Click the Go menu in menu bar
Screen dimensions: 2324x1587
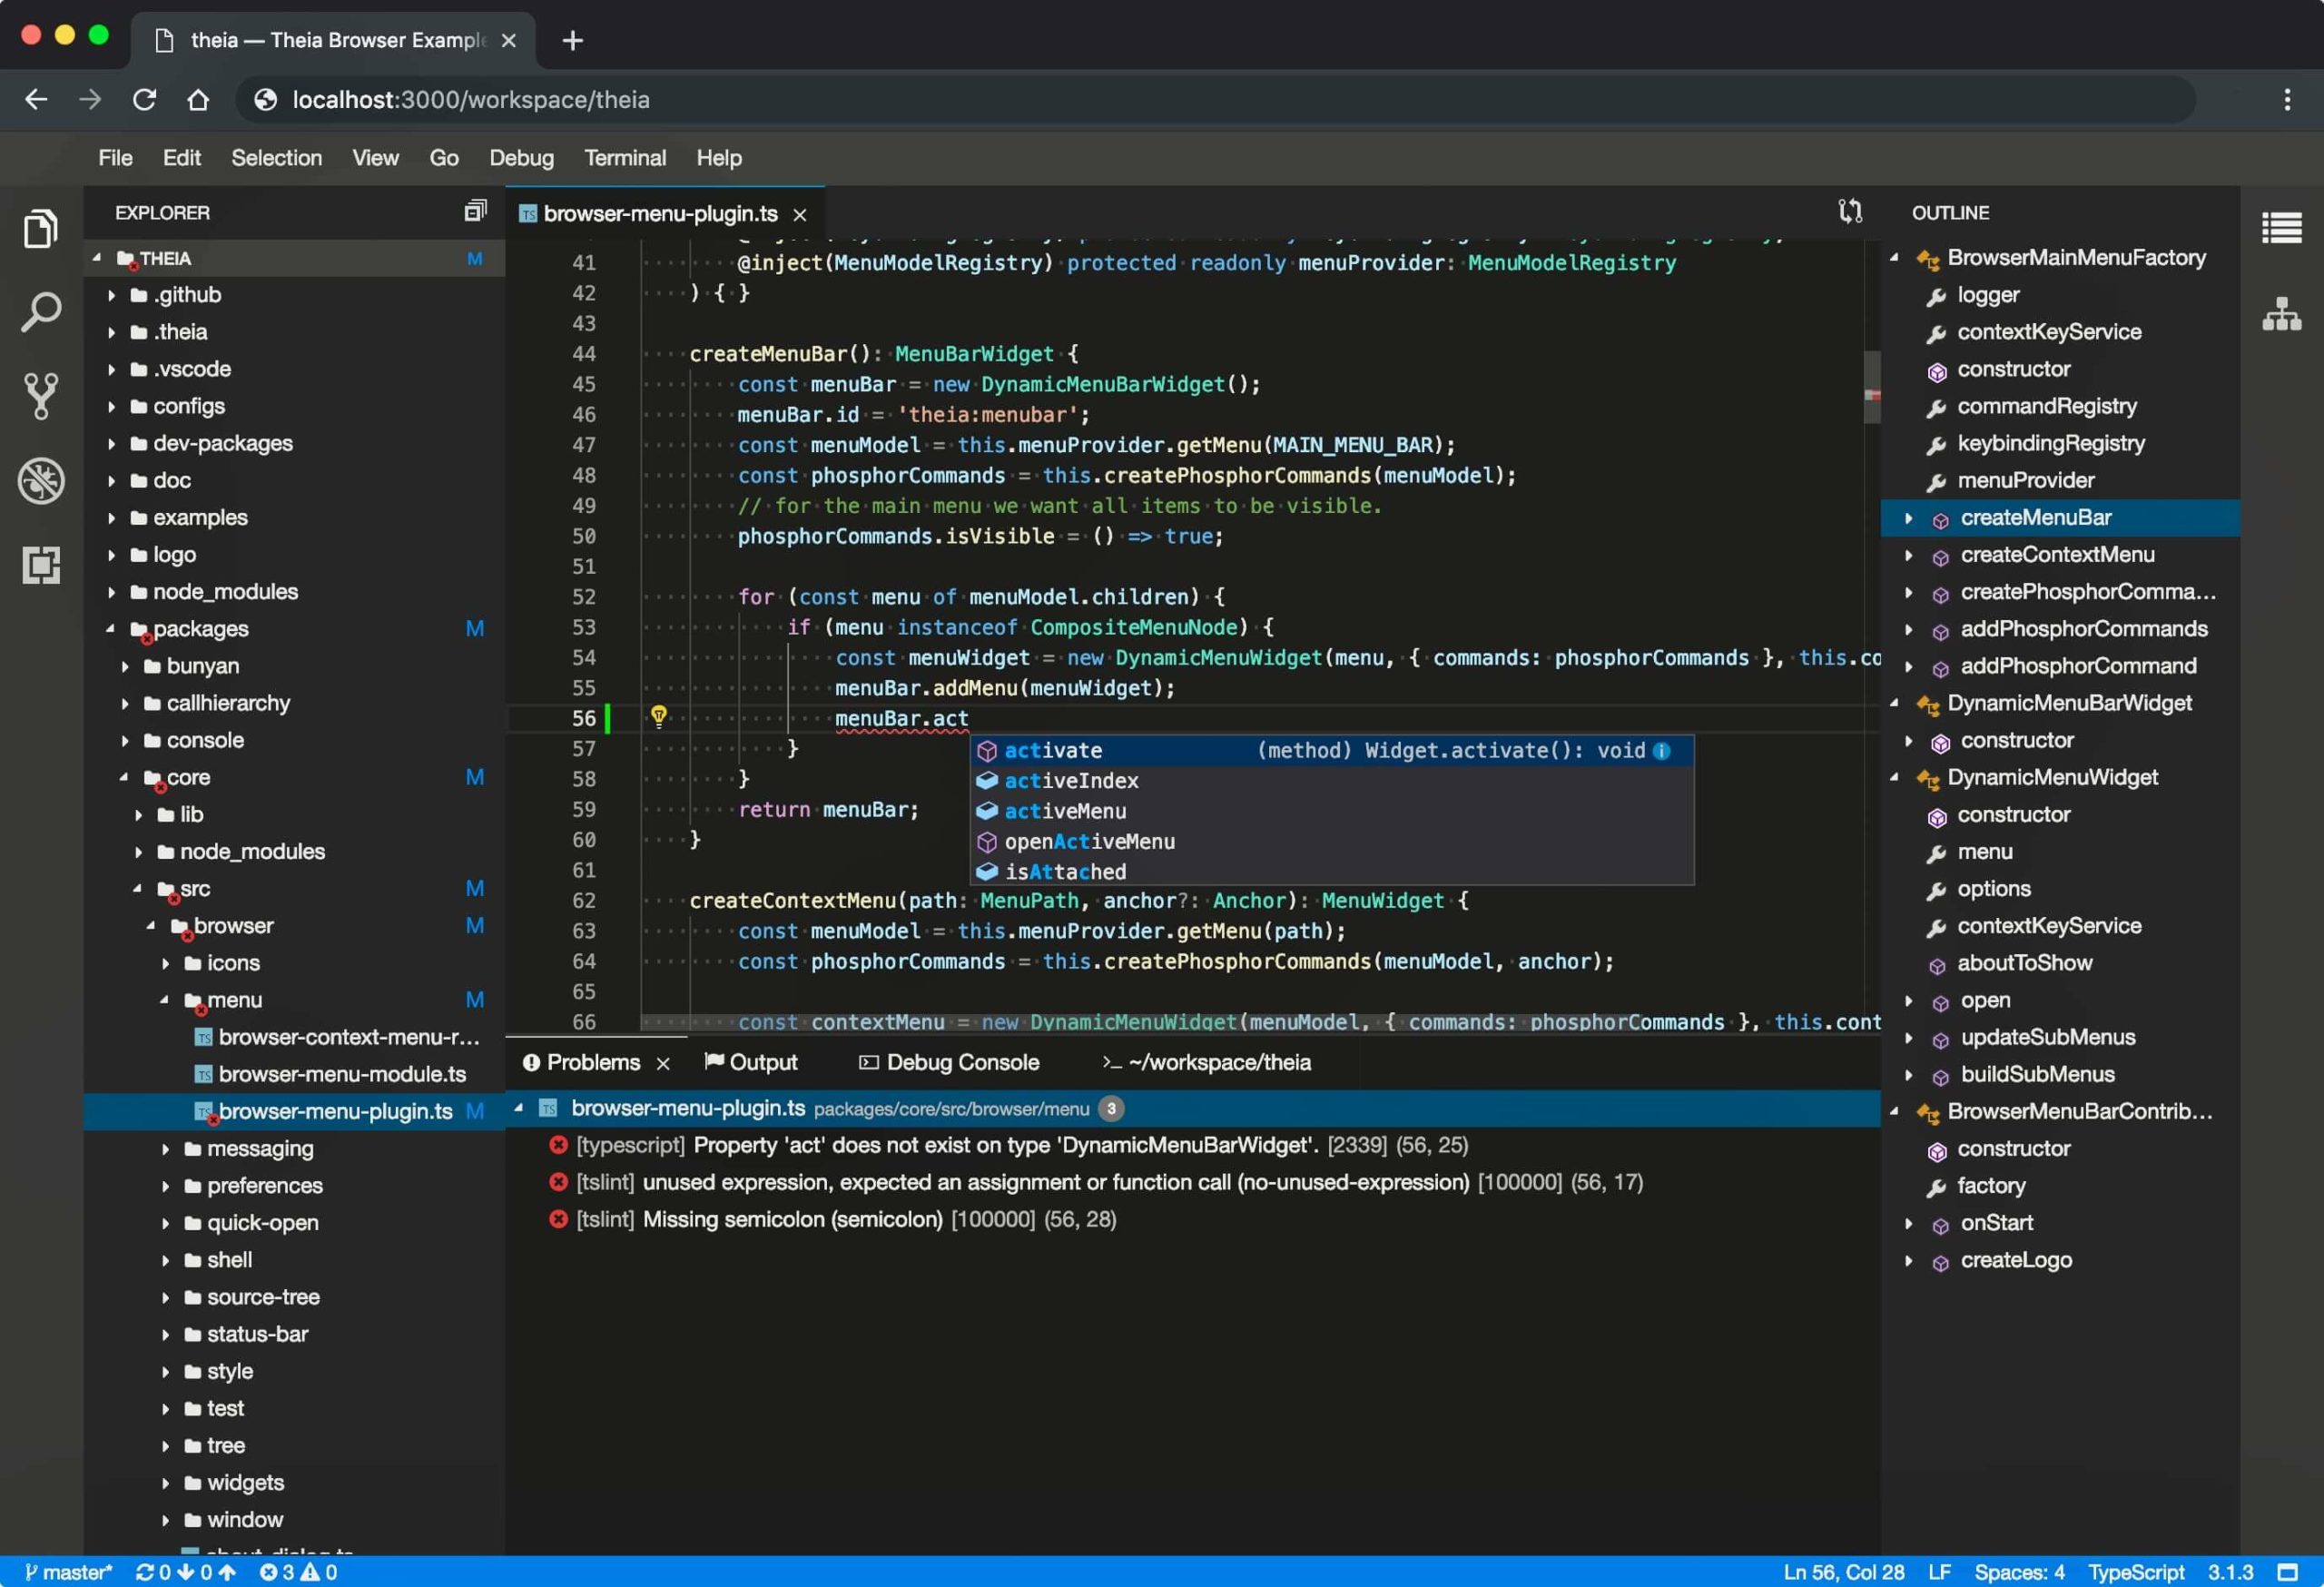pyautogui.click(x=445, y=157)
